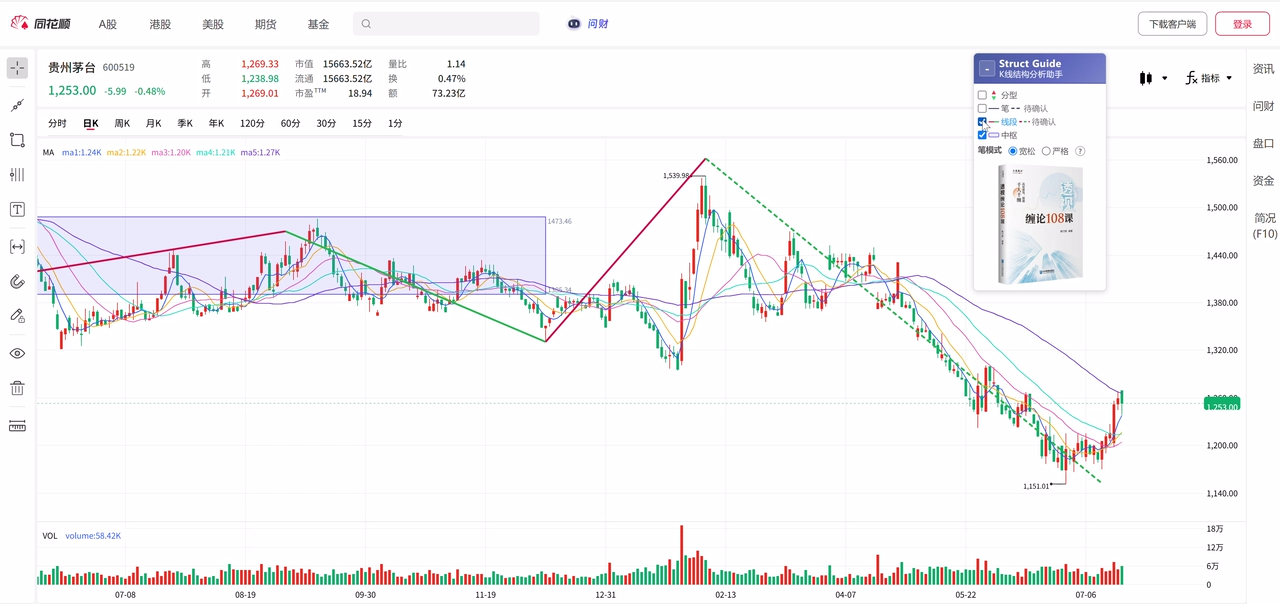Switch to the 年K tab
This screenshot has height=604, width=1280.
pos(216,123)
